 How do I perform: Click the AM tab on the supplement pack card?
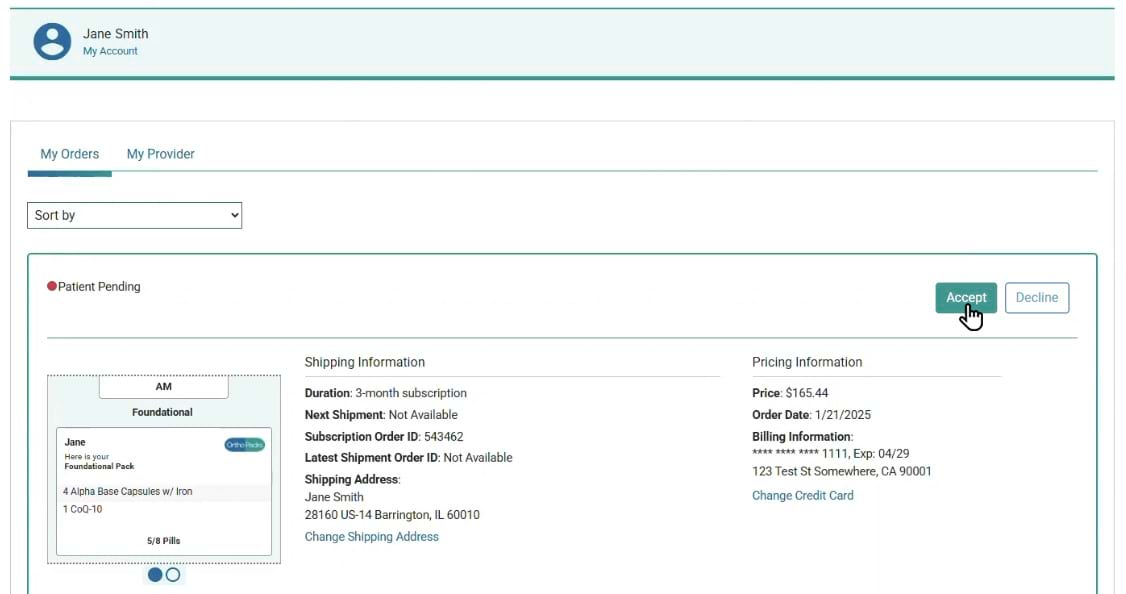click(x=163, y=386)
